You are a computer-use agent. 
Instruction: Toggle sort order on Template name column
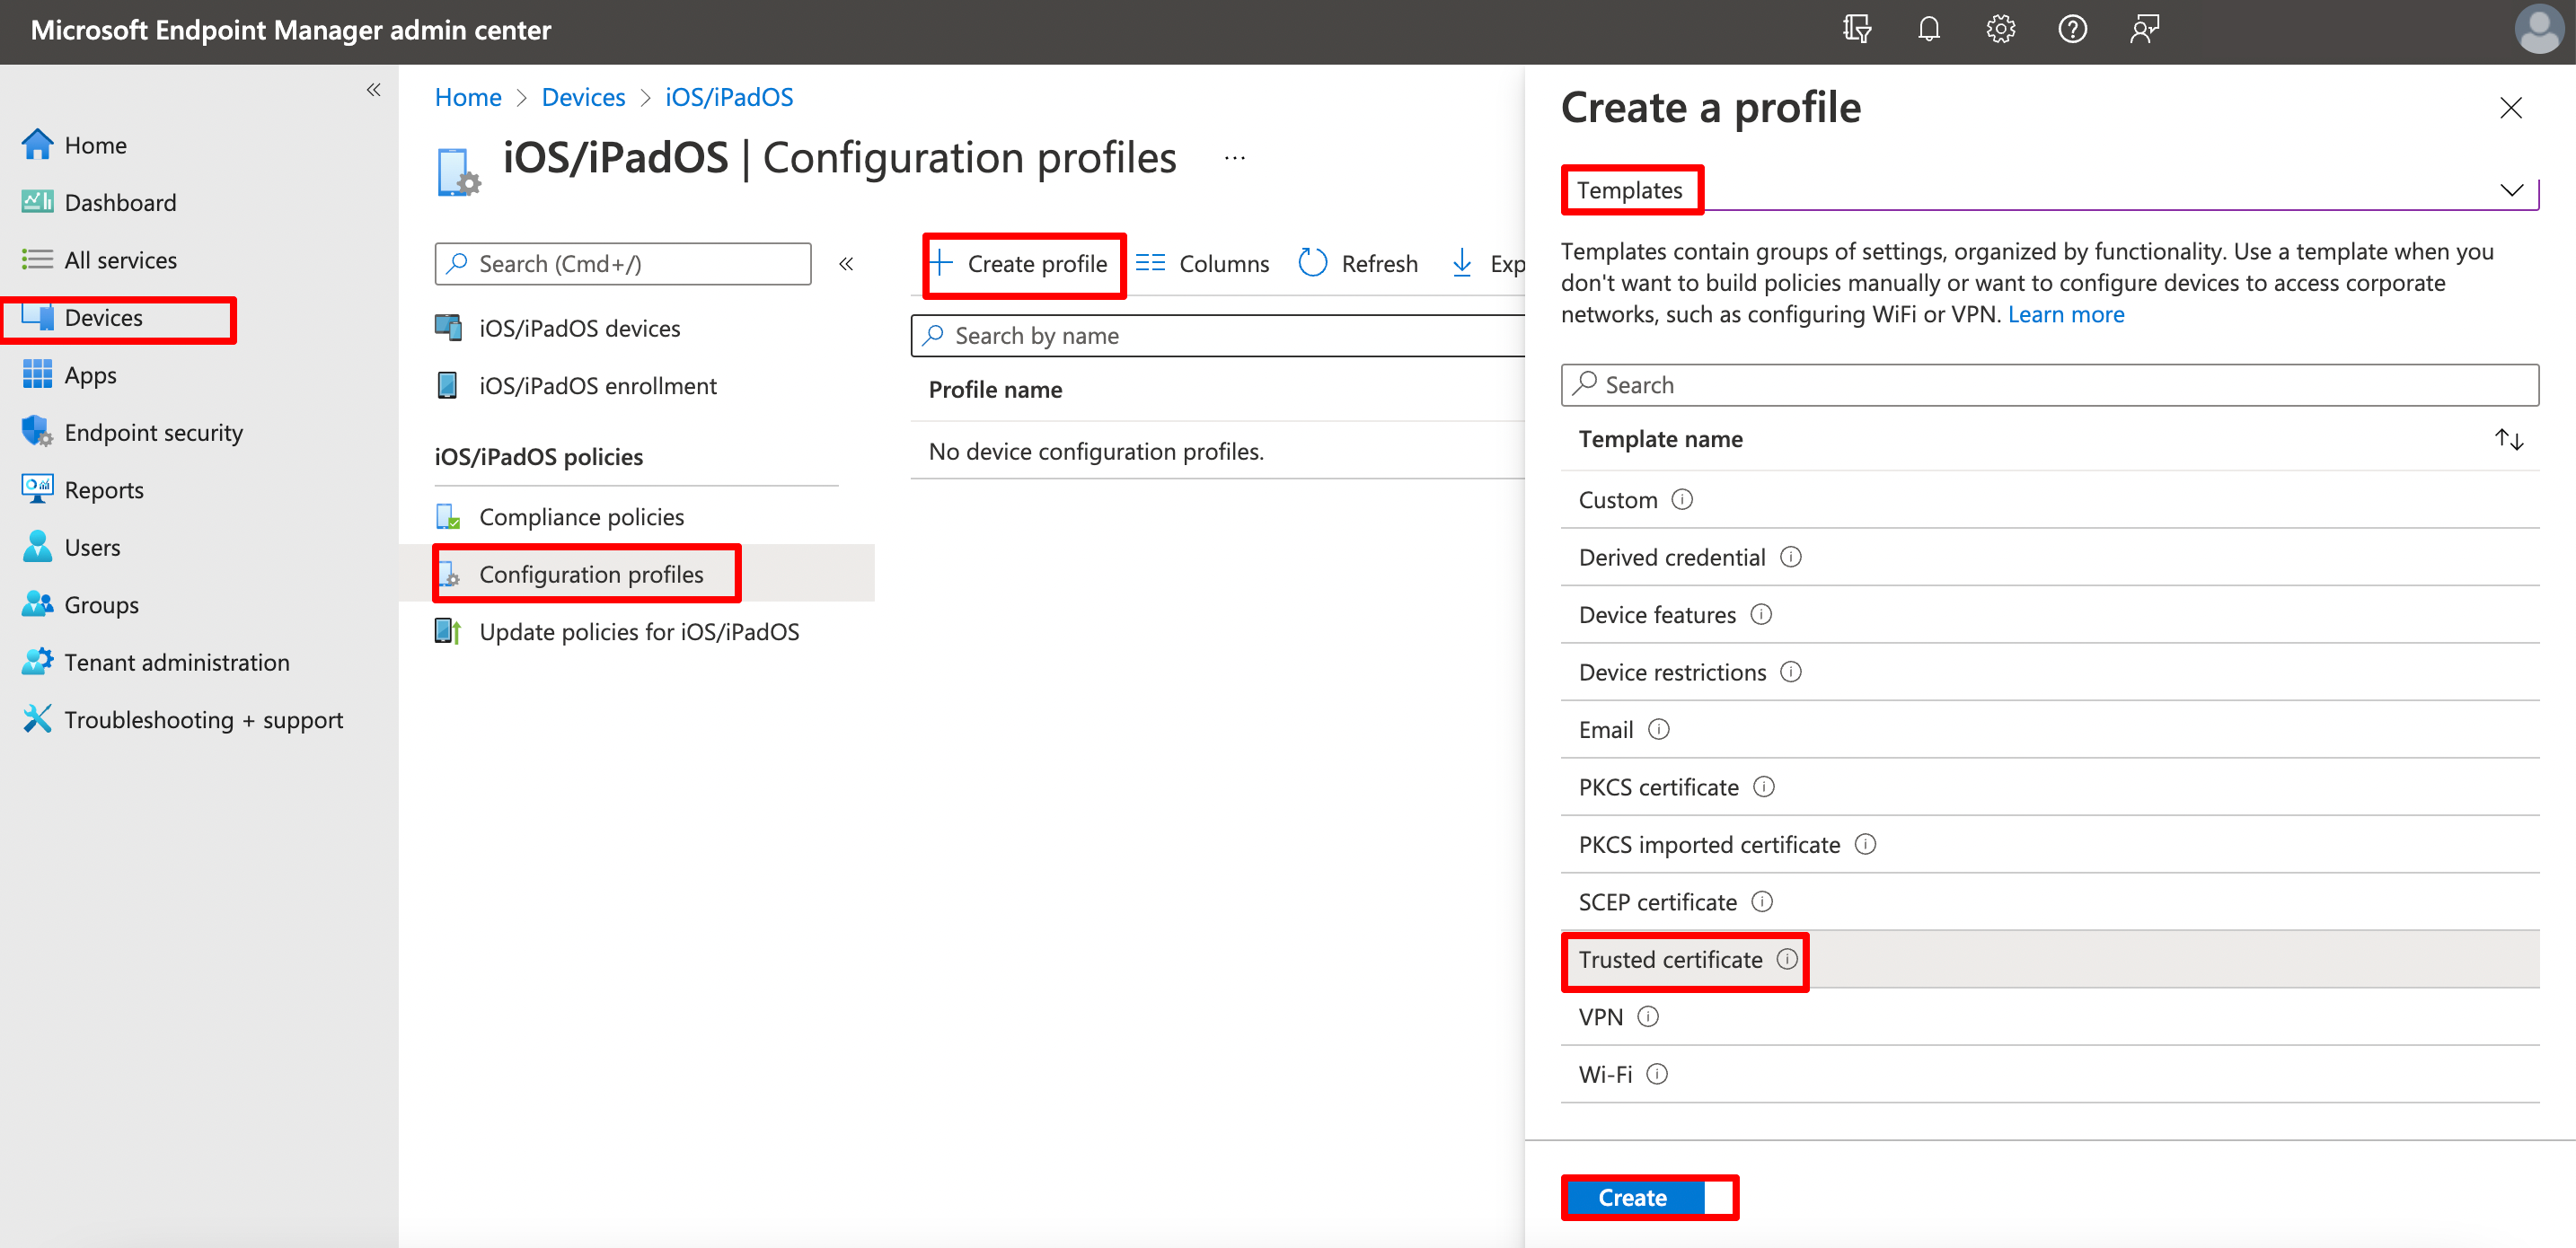(2509, 439)
